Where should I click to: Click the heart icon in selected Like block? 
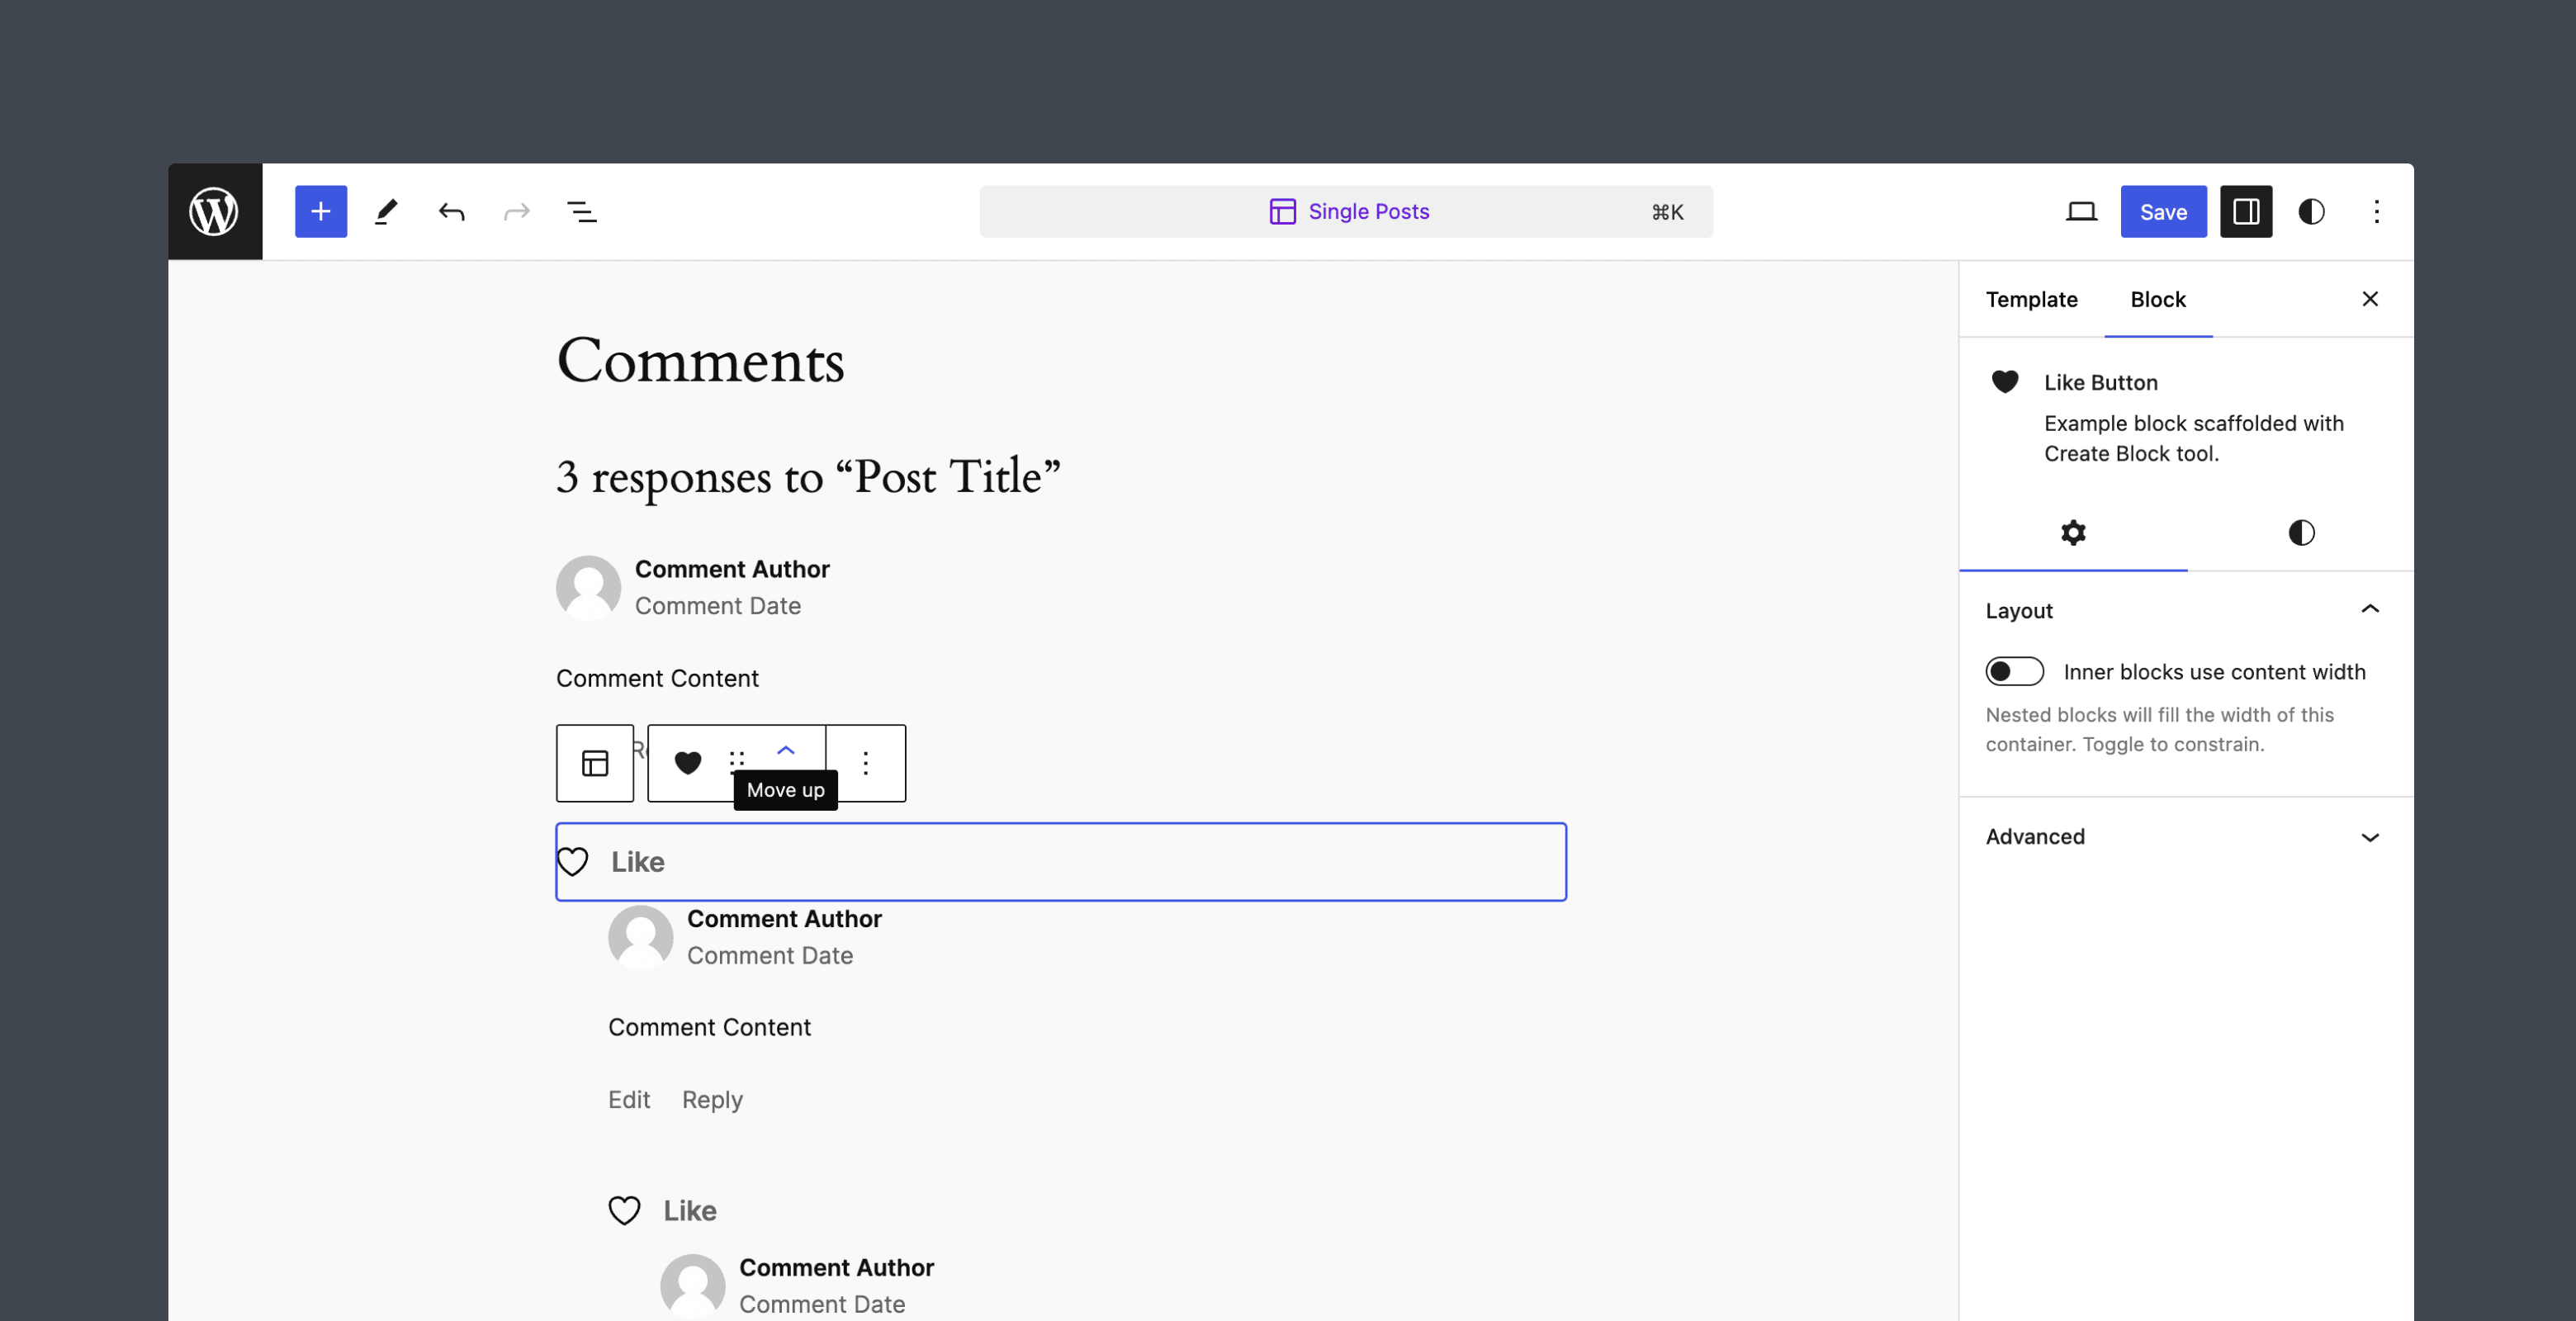(573, 862)
